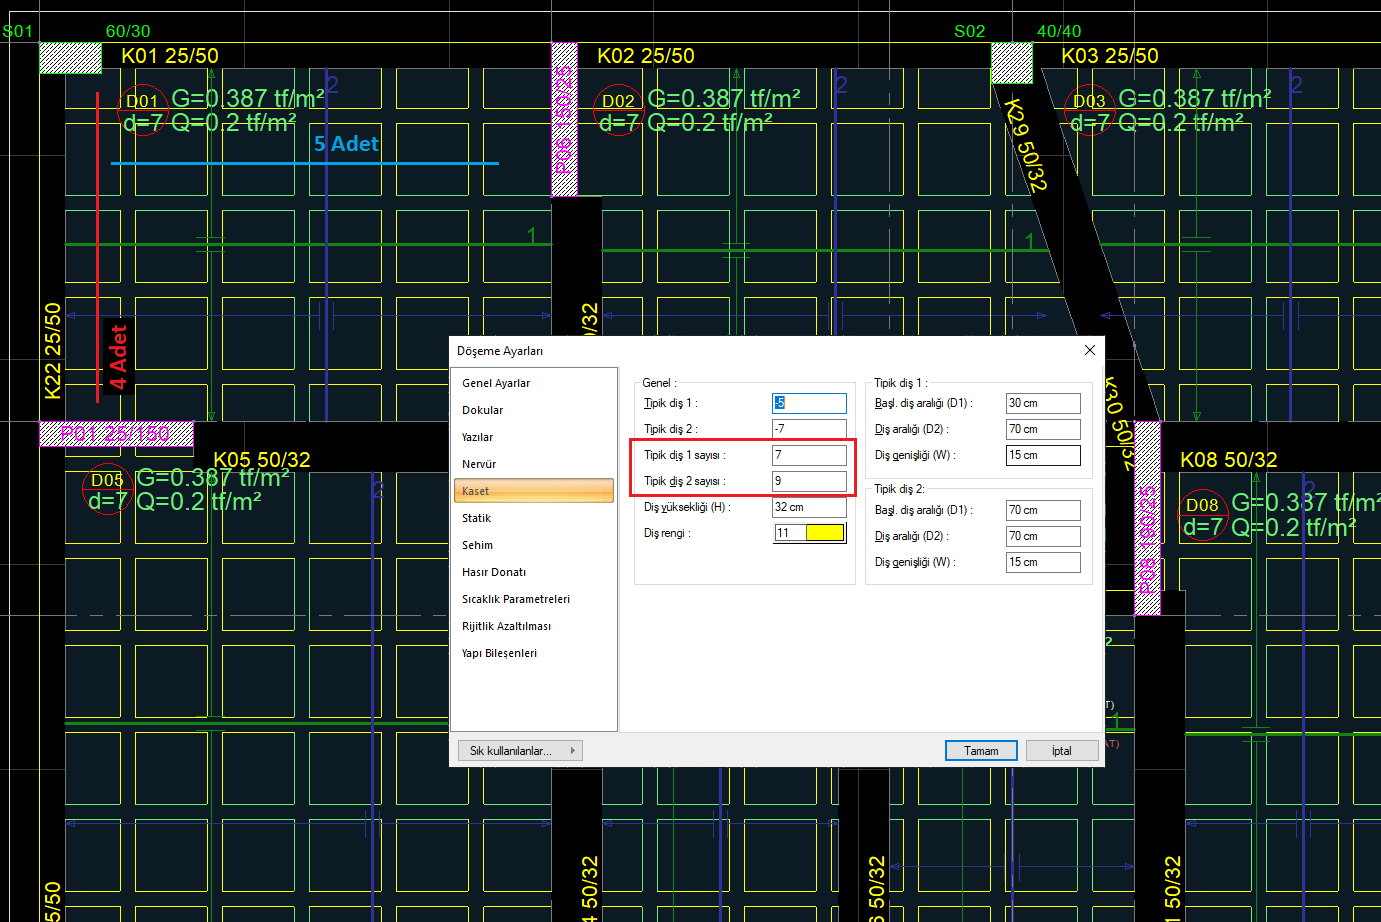
Task: Click the Diş yüksekliği (H) field
Action: (x=809, y=507)
